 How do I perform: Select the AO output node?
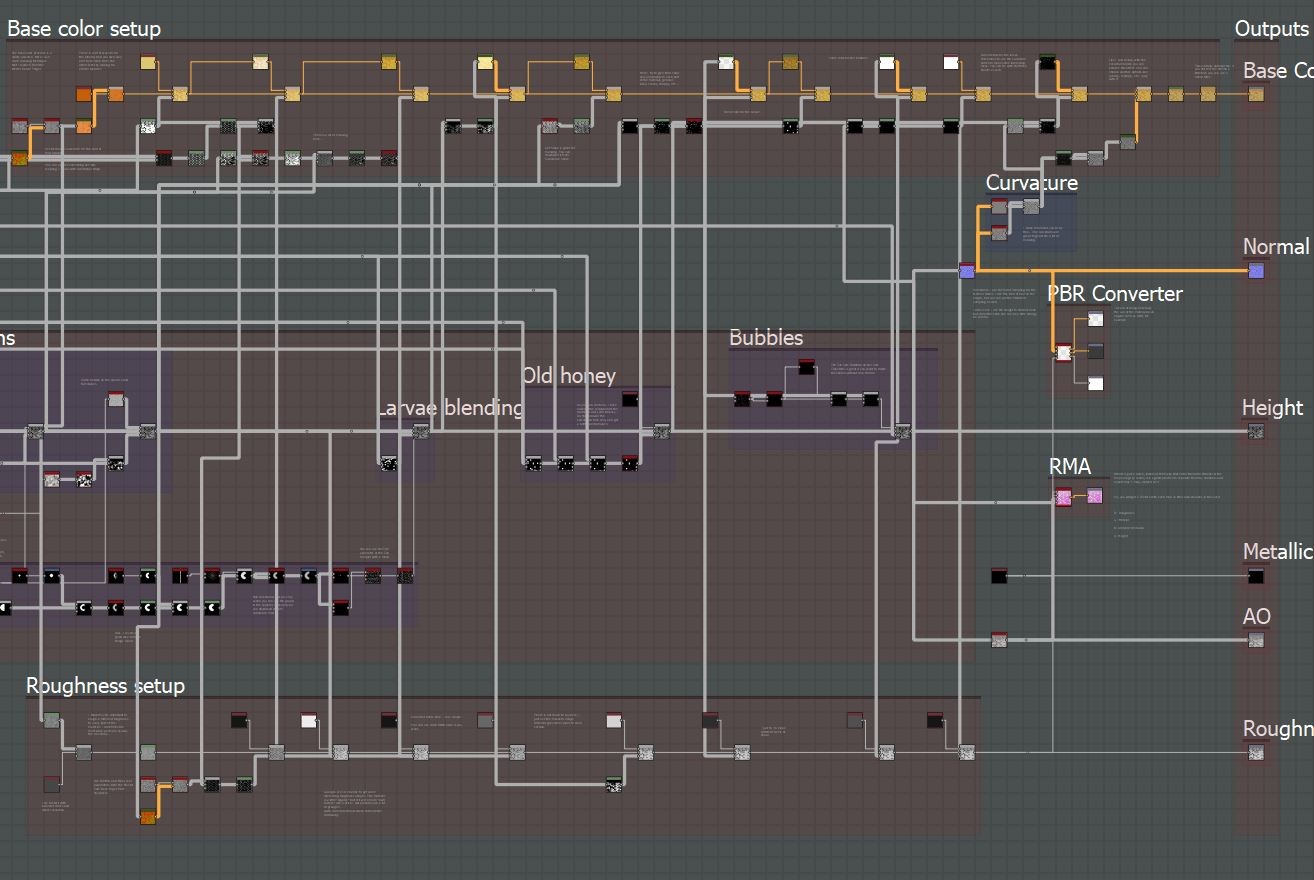click(1256, 640)
